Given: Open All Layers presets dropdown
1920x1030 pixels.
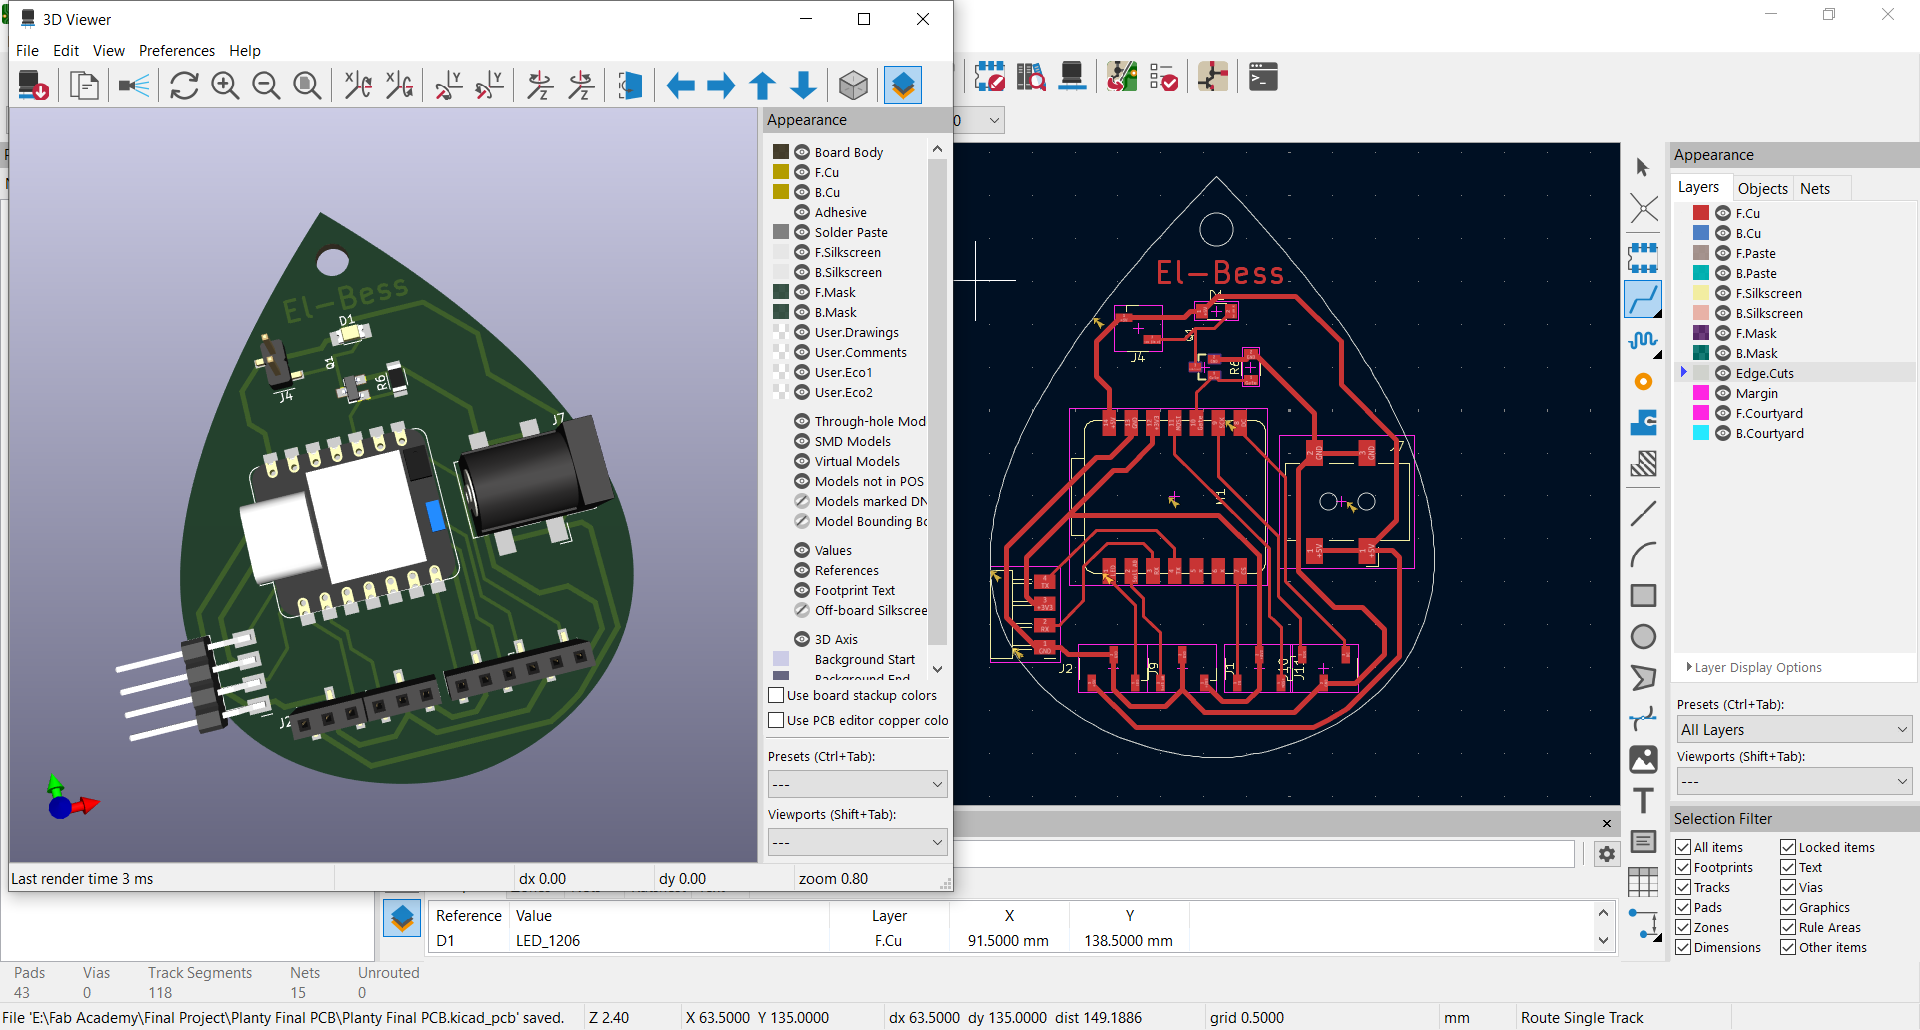Looking at the screenshot, I should click(x=1794, y=729).
